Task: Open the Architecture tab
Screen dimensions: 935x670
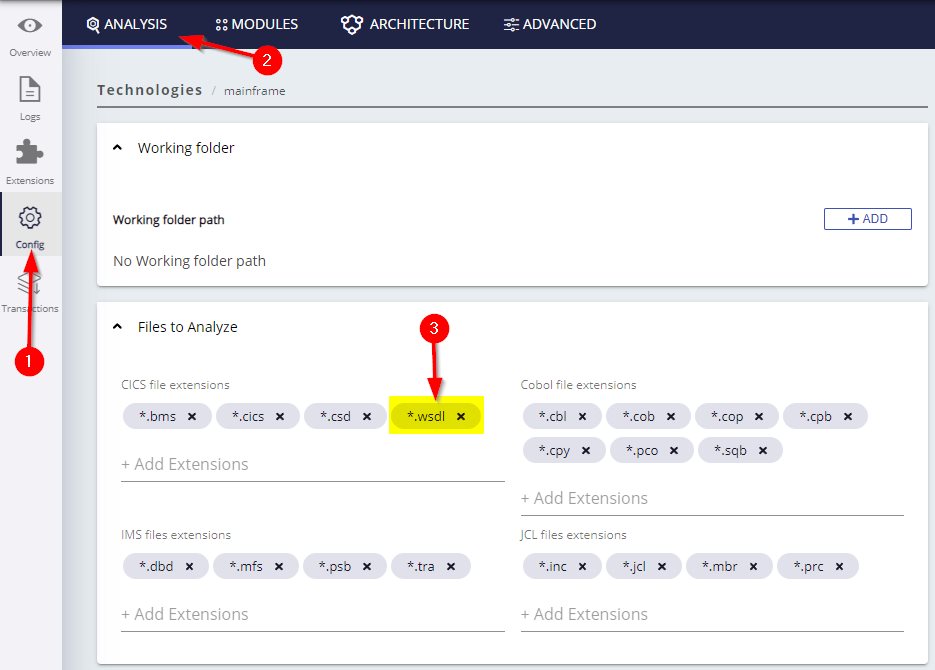Action: (x=405, y=24)
